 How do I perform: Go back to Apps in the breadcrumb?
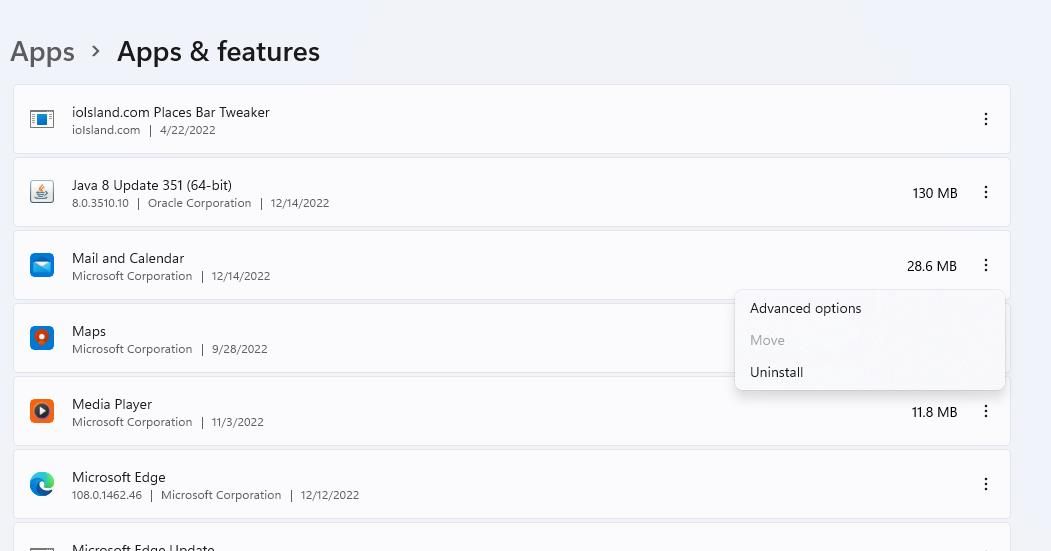[42, 52]
